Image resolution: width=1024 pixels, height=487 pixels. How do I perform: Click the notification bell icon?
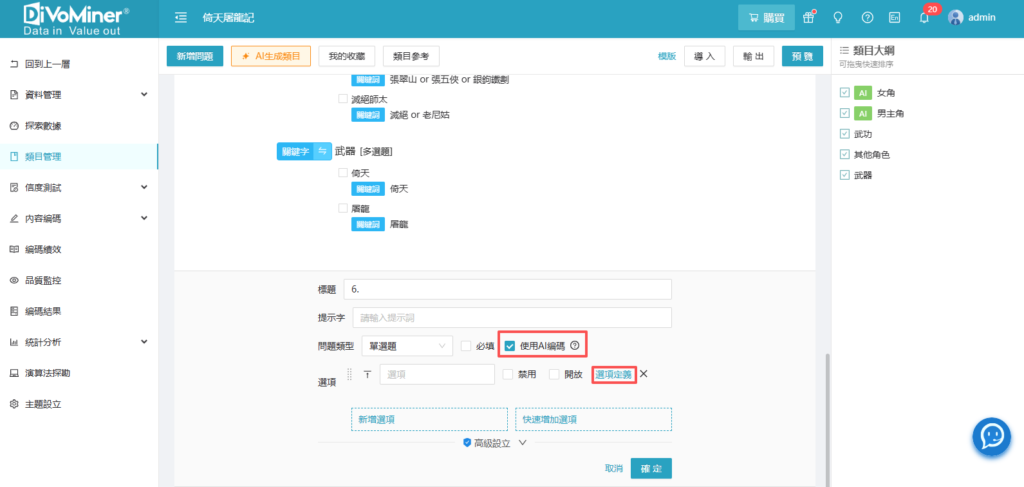tap(924, 17)
